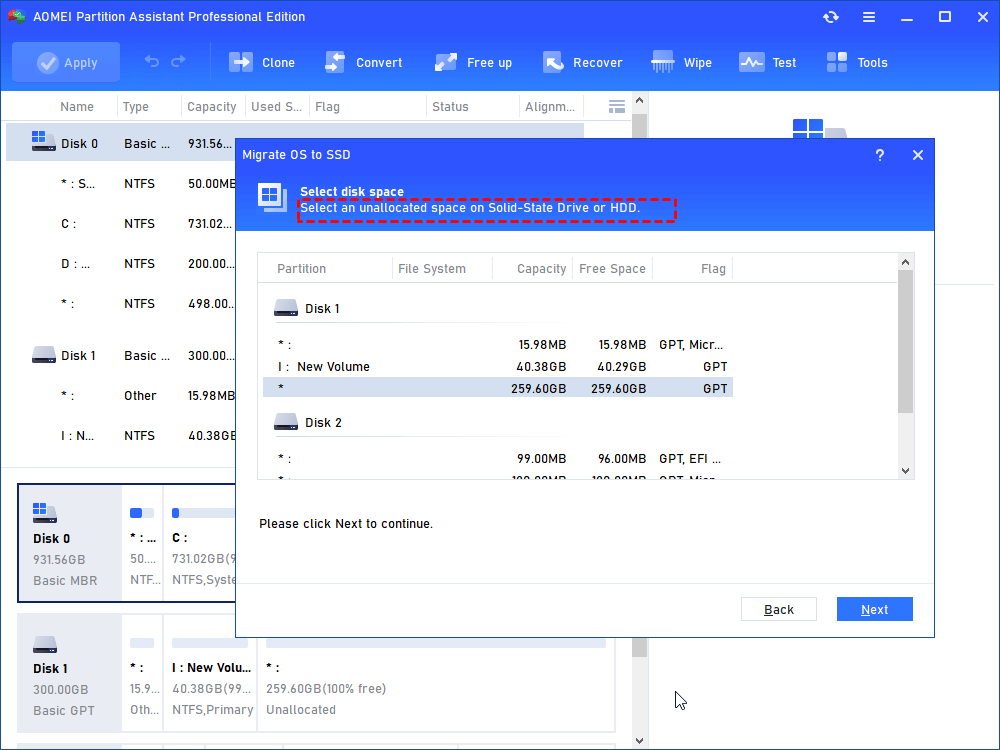
Task: Click Disk 1 Basic GPT disk map tile
Action: 70,673
